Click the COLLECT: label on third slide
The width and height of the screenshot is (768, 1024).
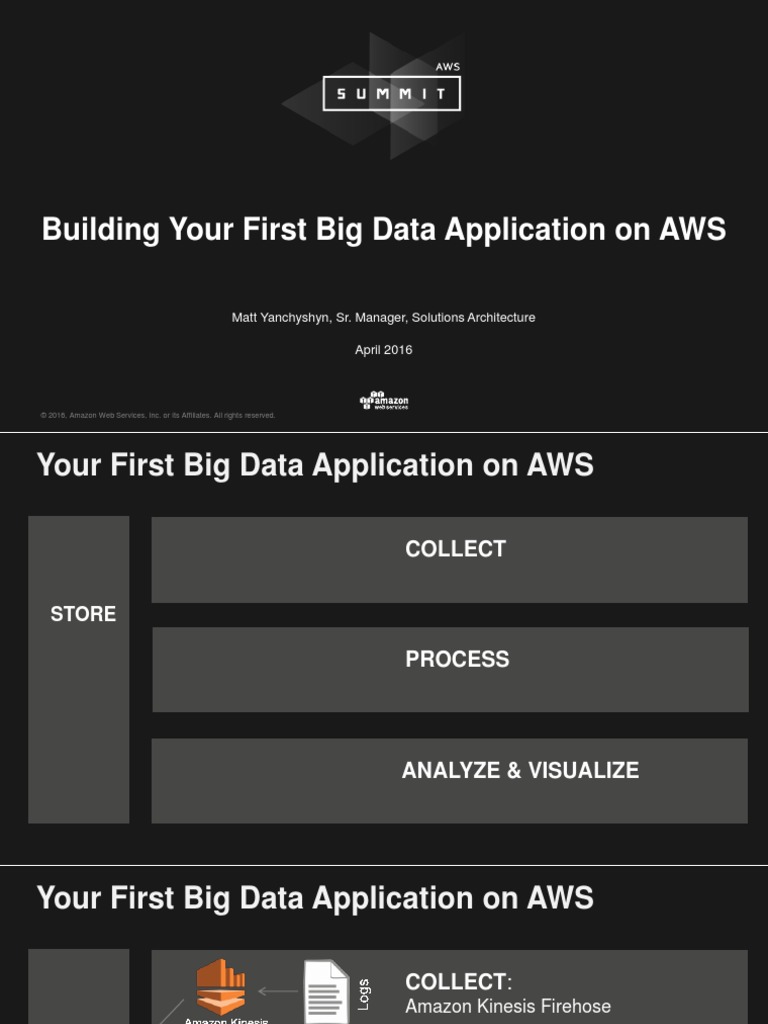coord(458,981)
